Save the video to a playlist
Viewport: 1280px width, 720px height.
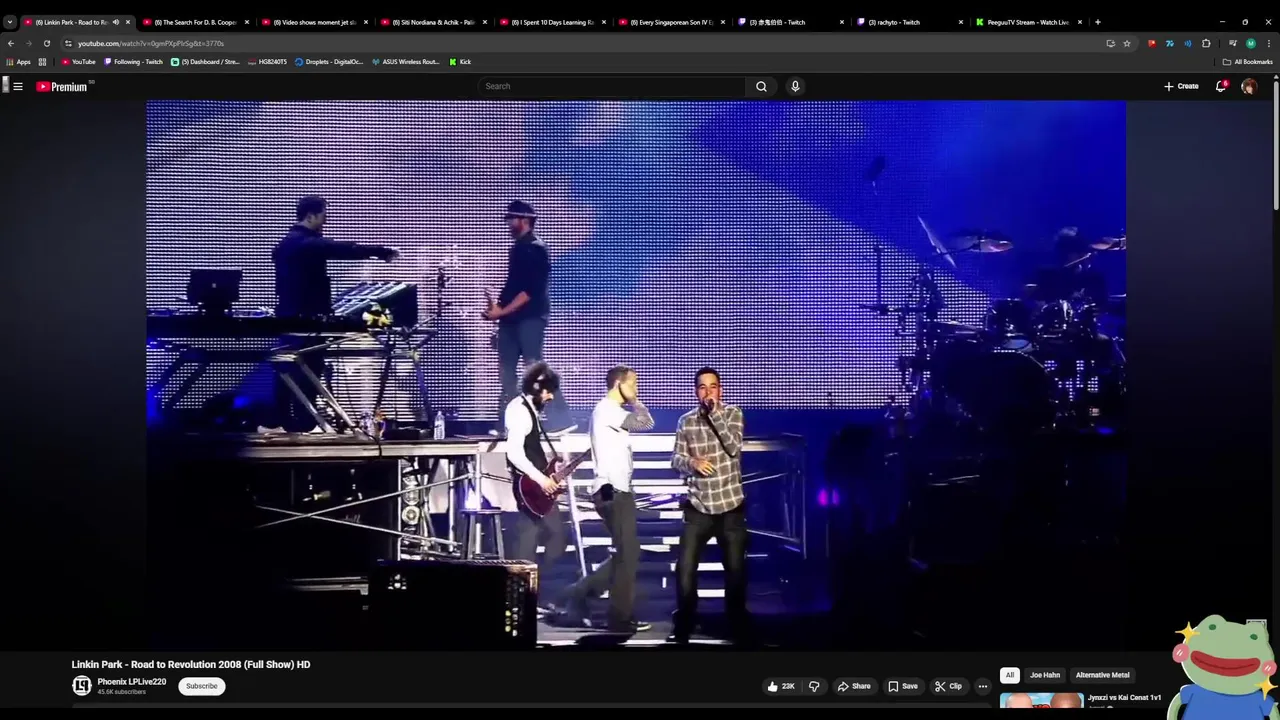coord(903,686)
